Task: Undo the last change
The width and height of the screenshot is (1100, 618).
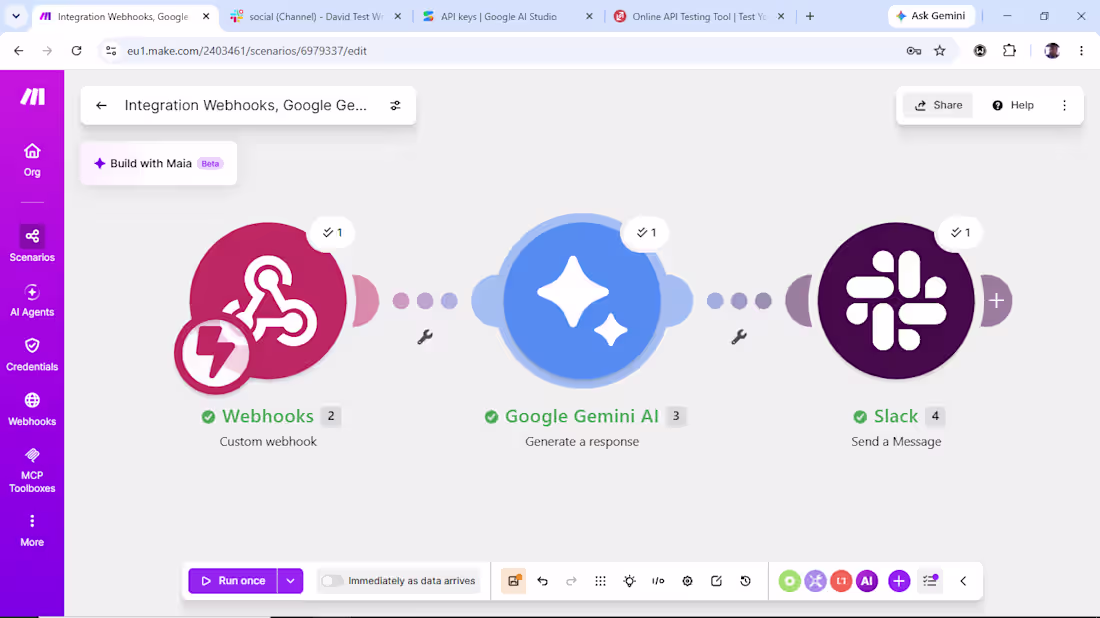Action: click(542, 581)
